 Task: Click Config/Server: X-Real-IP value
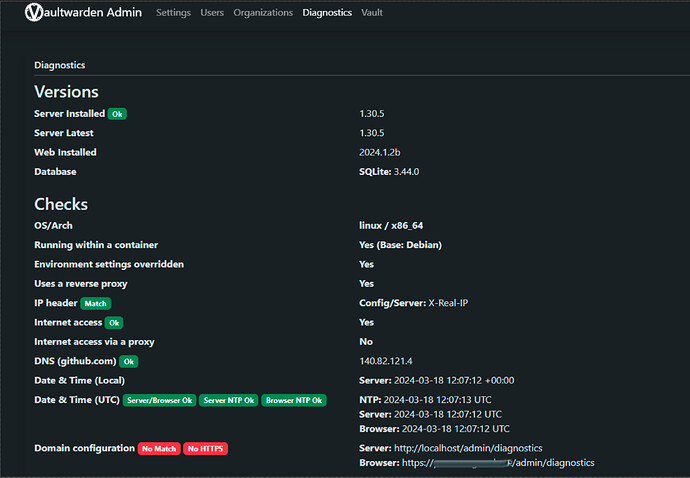414,303
